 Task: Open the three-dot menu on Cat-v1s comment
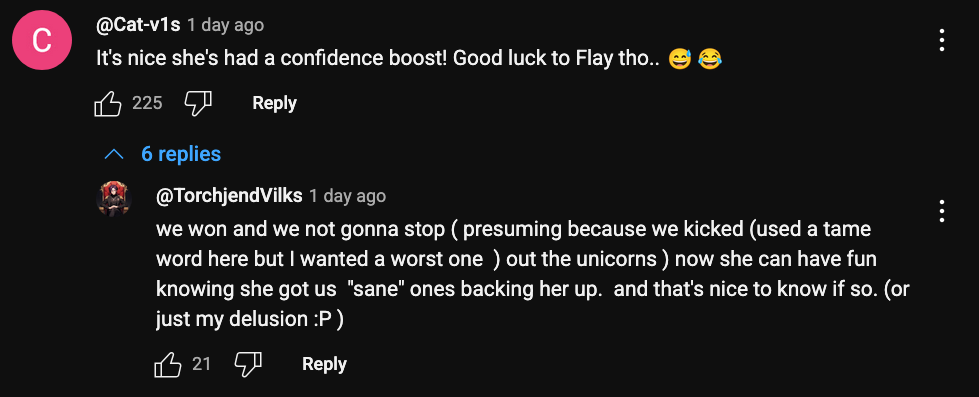pyautogui.click(x=942, y=41)
